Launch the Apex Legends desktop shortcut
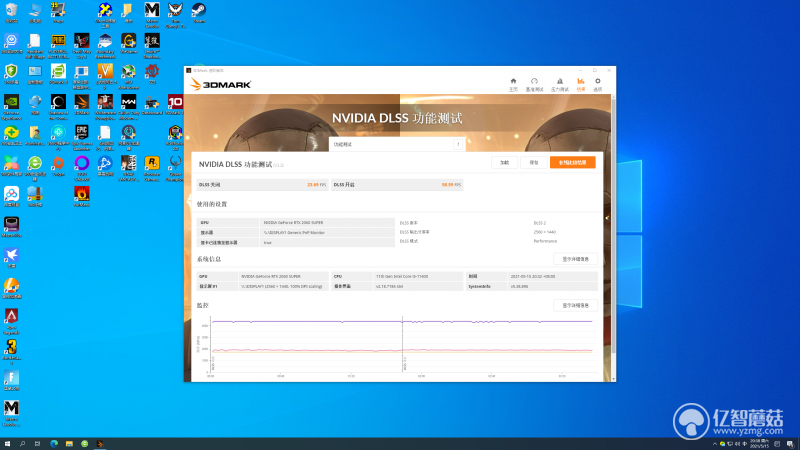800x450 pixels. point(11,320)
